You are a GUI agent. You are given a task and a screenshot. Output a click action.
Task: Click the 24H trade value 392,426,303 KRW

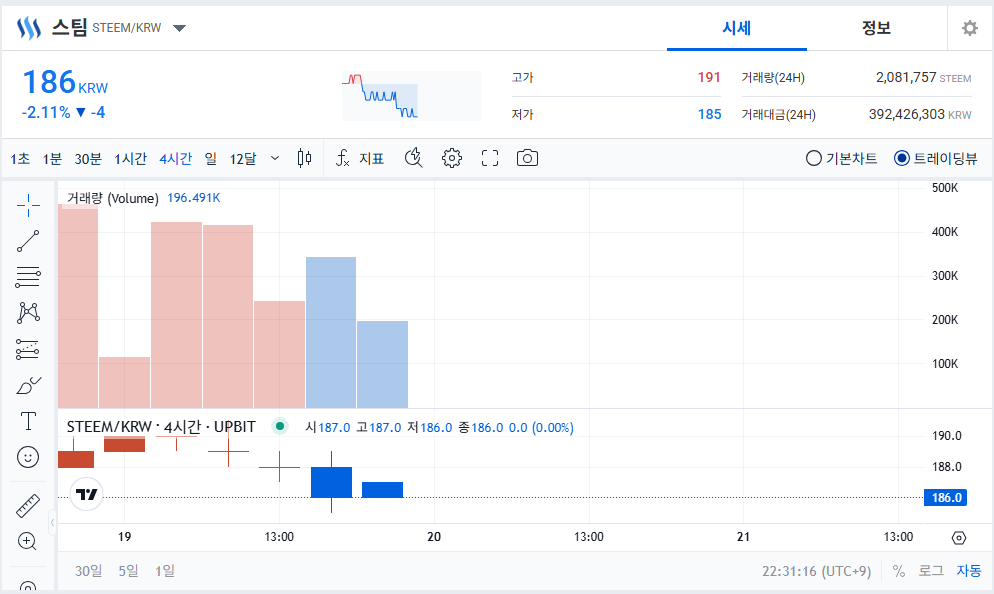[x=920, y=114]
